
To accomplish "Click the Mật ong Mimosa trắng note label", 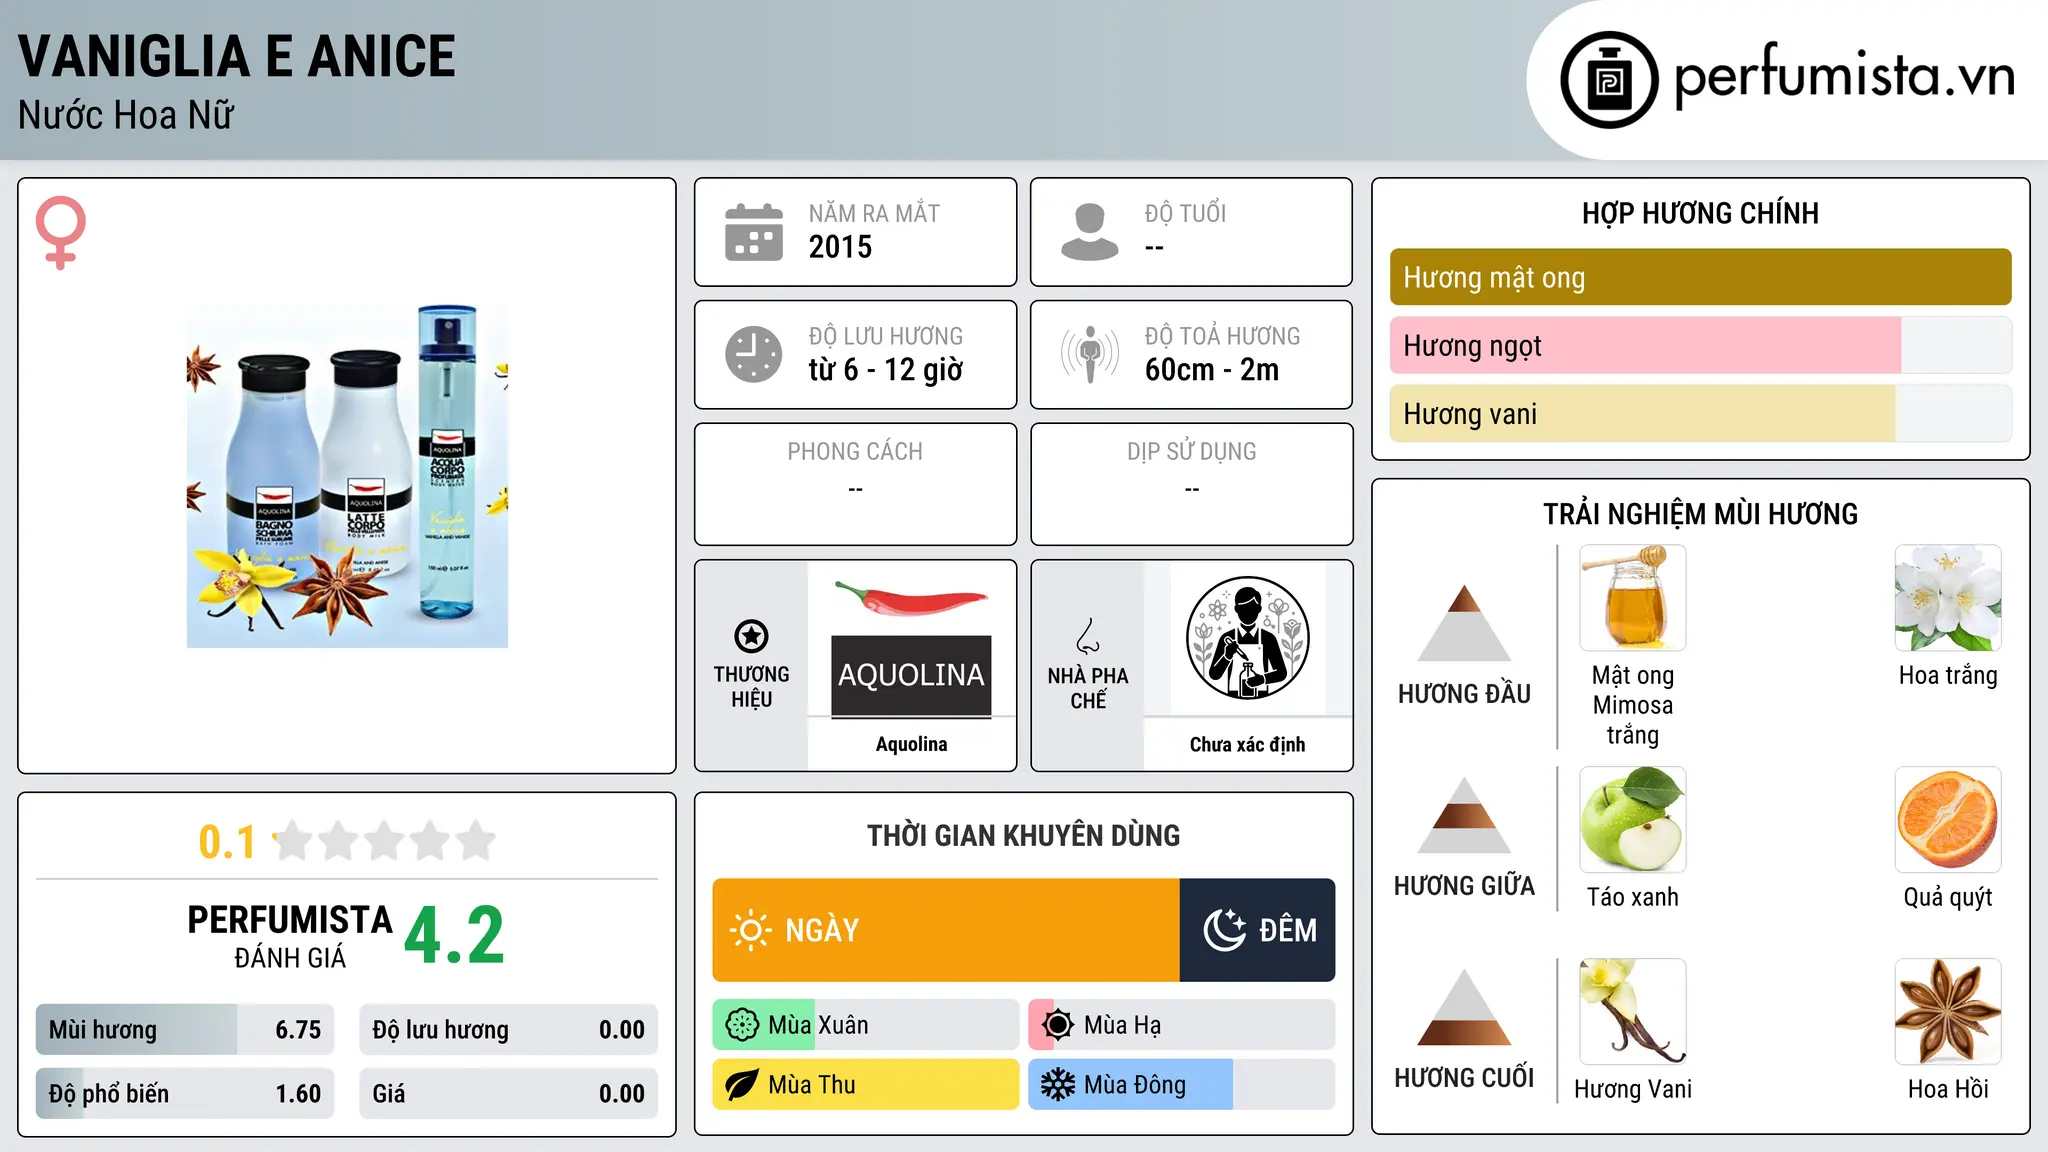I will [x=1633, y=705].
